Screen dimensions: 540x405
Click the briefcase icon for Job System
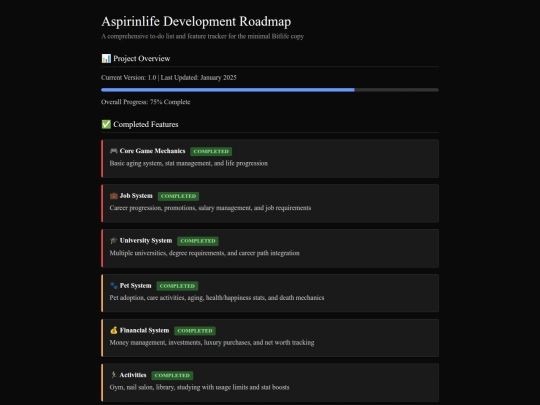pos(114,196)
